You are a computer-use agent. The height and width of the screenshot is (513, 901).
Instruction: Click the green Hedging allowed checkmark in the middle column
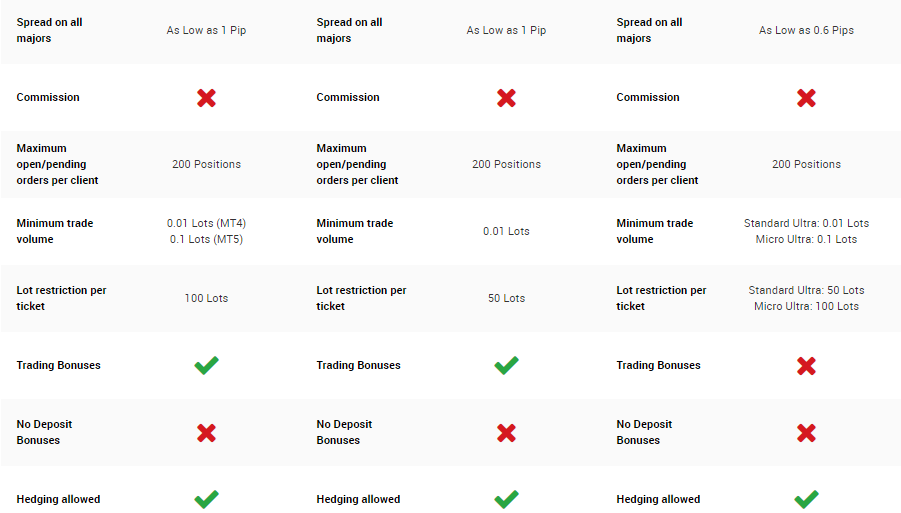pos(506,498)
